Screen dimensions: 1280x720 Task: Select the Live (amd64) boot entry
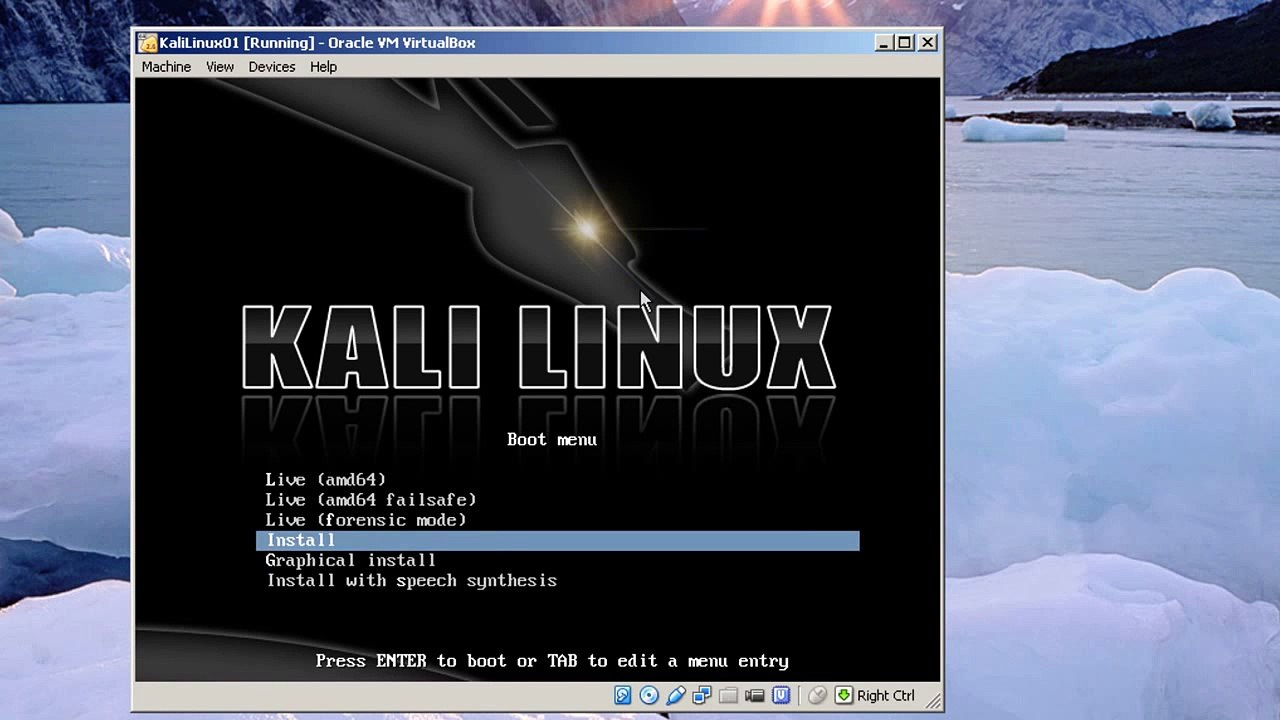pos(326,480)
